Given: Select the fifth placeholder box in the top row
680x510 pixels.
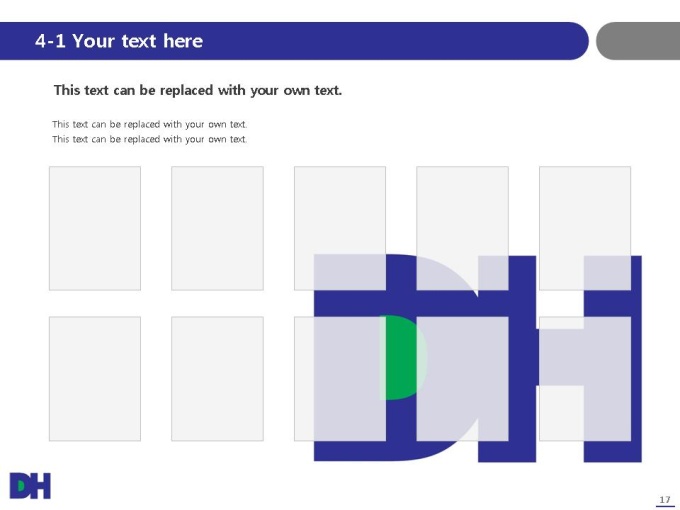Looking at the screenshot, I should click(585, 228).
